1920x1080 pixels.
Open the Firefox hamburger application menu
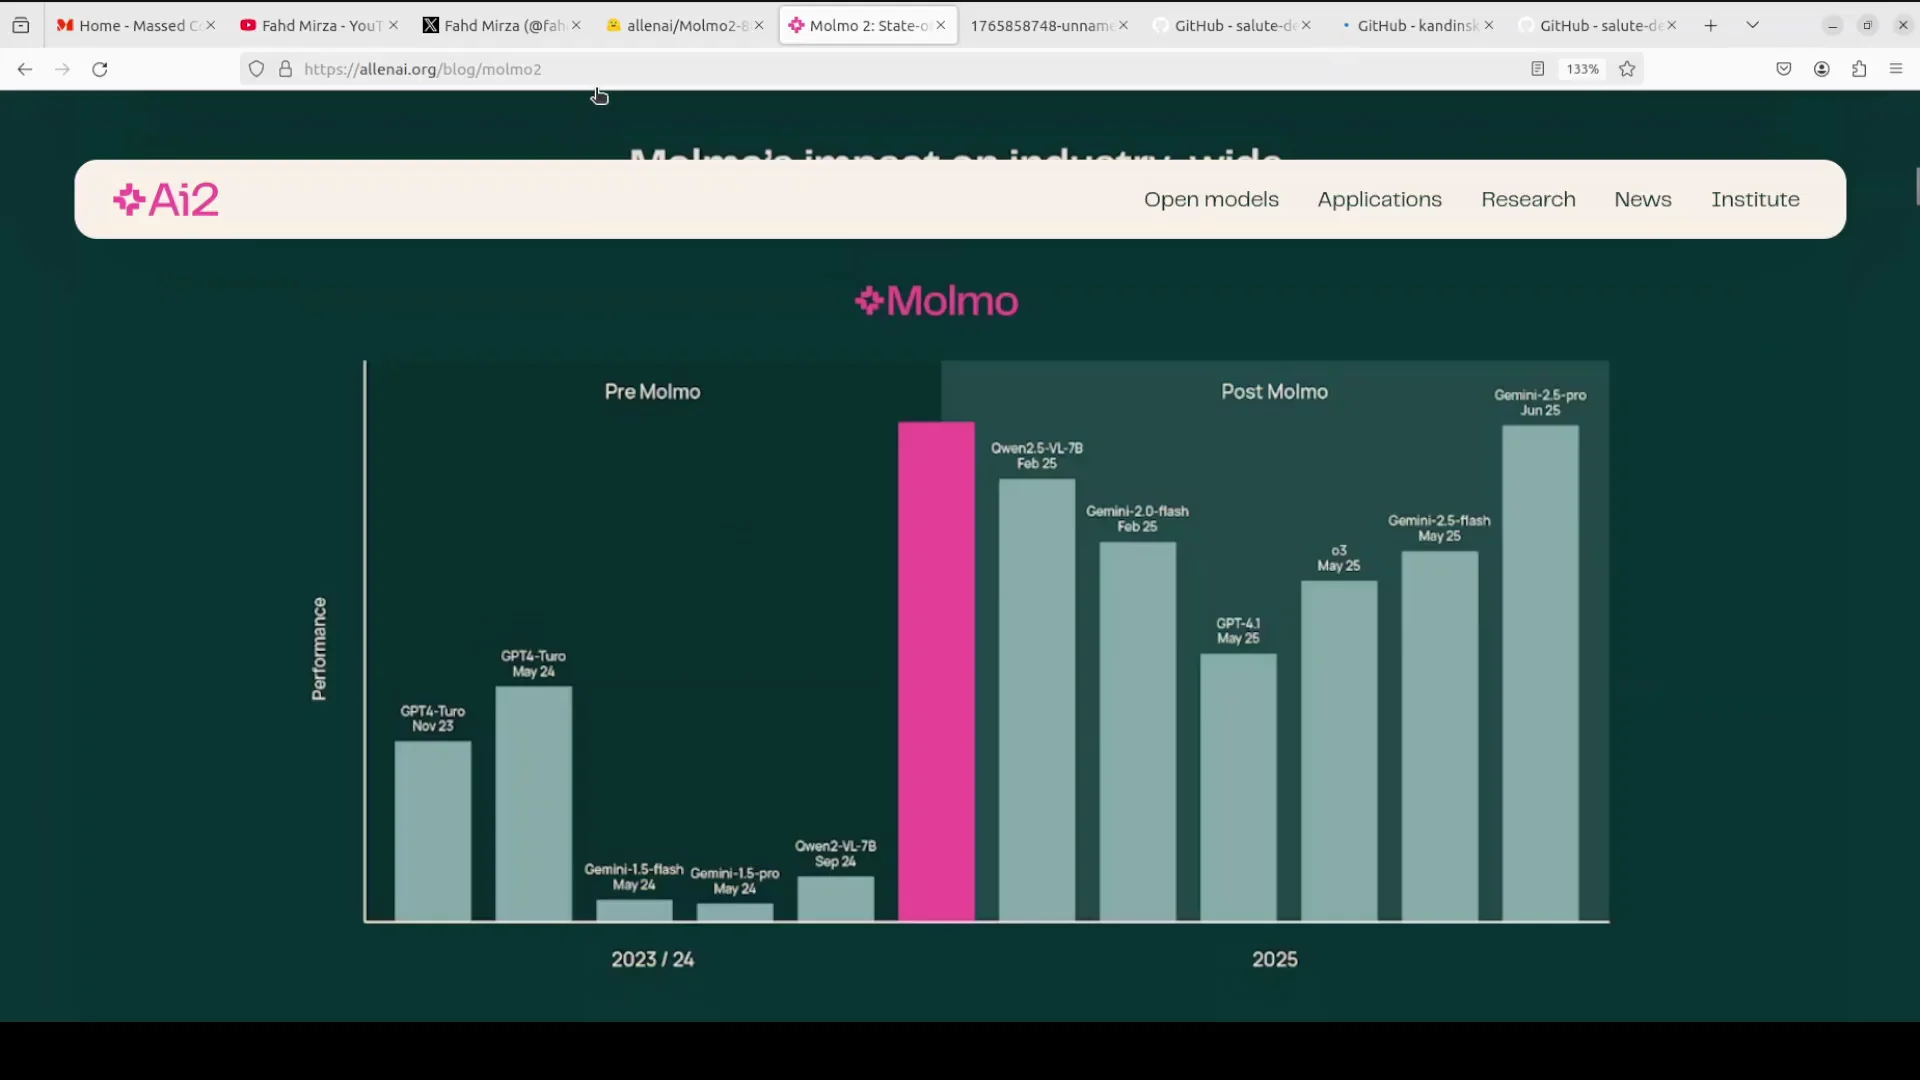coord(1896,69)
